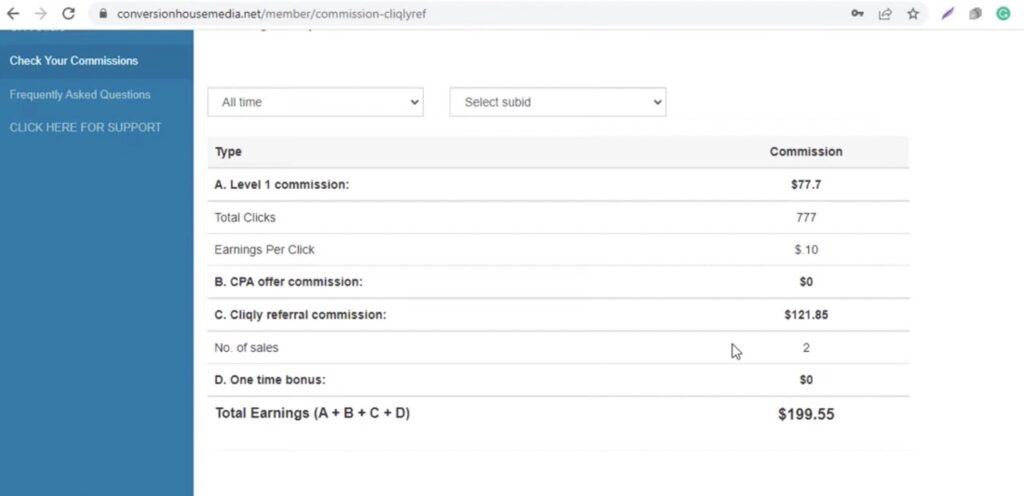Click the padlock site info icon
Image resolution: width=1024 pixels, height=496 pixels.
[x=102, y=14]
